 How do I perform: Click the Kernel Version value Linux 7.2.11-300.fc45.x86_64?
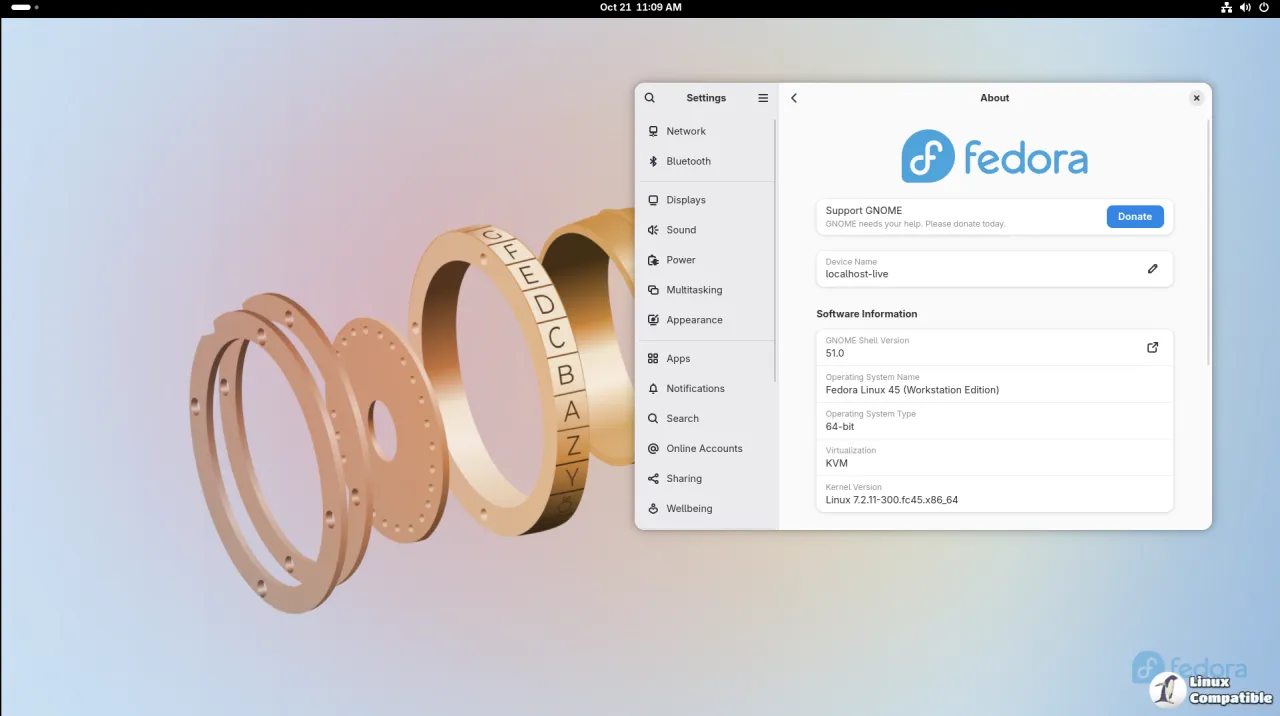coord(892,499)
